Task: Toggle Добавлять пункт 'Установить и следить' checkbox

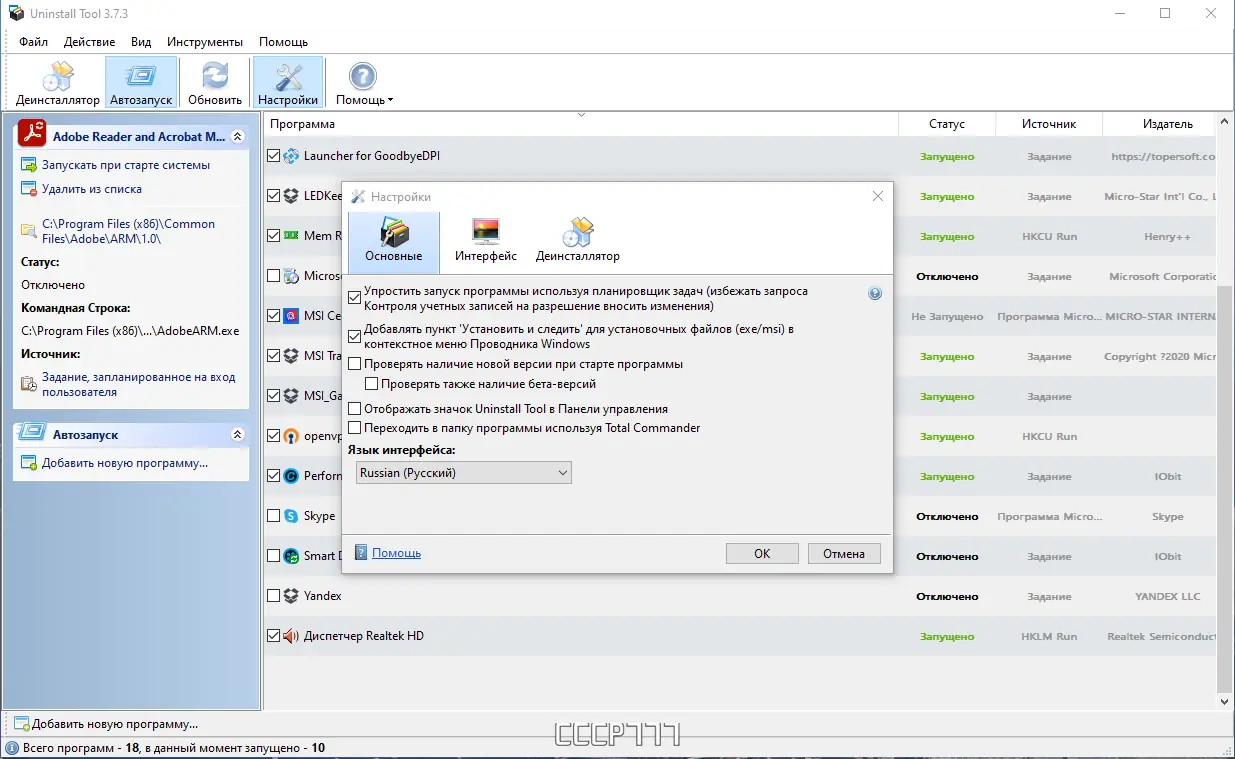Action: pos(354,336)
